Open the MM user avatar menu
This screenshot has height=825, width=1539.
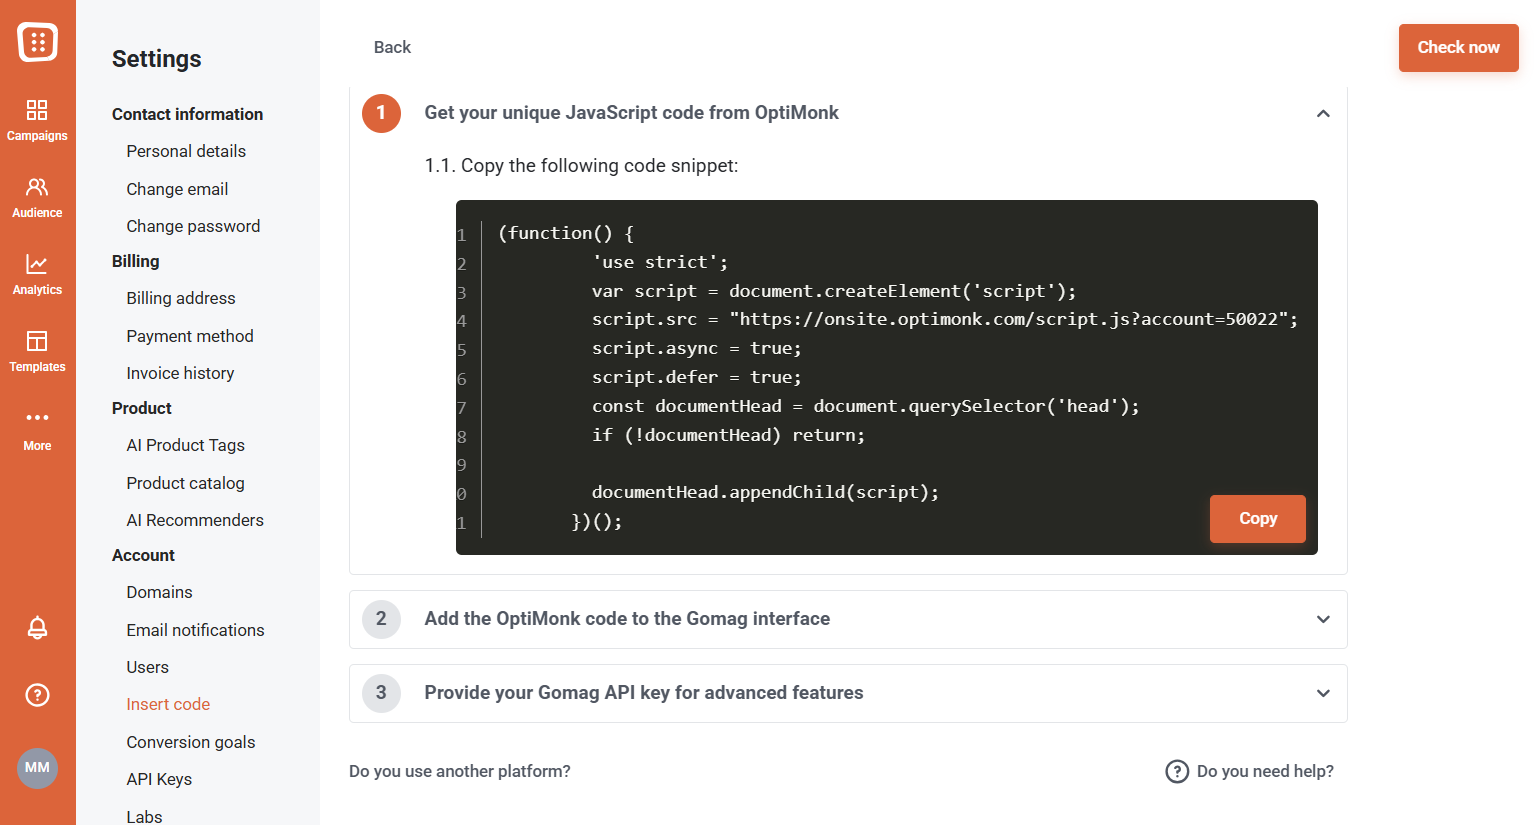click(37, 768)
